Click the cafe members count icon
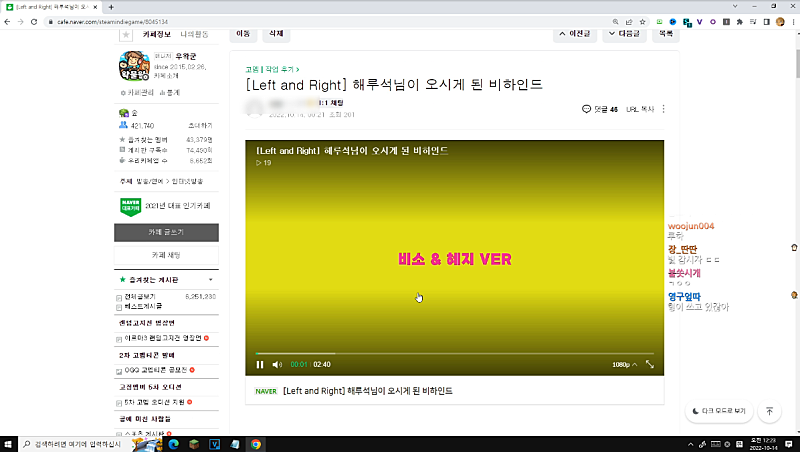This screenshot has height=452, width=800. pos(123,125)
